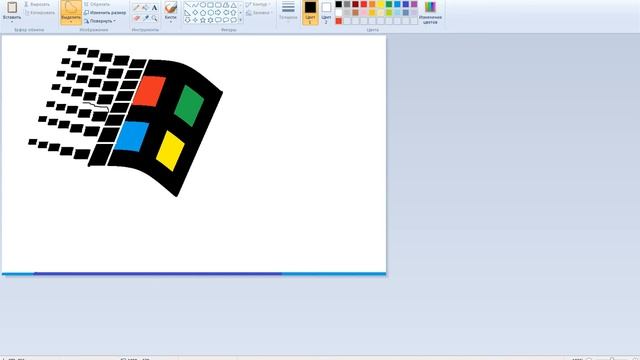Open the Выделить selection dropdown arrow
Screen dimensions: 640x360
click(x=71, y=22)
